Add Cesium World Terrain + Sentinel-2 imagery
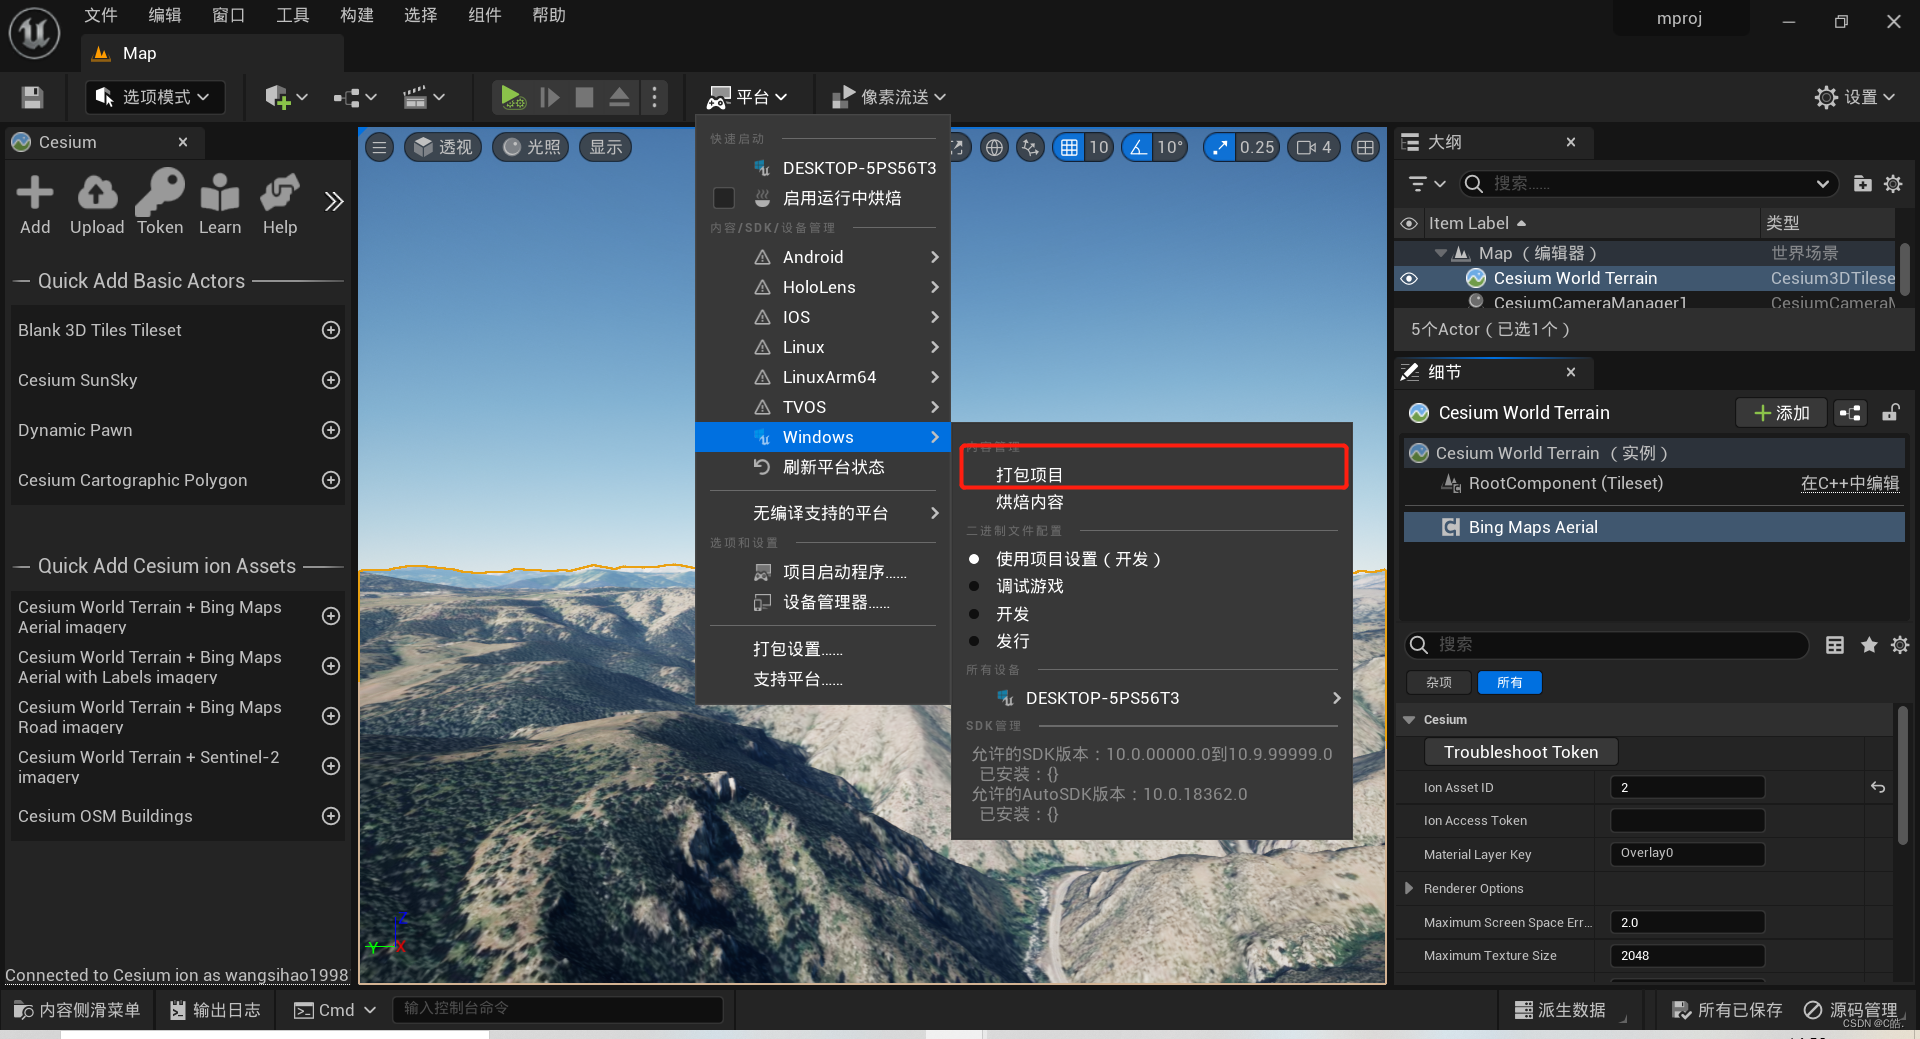 point(331,766)
